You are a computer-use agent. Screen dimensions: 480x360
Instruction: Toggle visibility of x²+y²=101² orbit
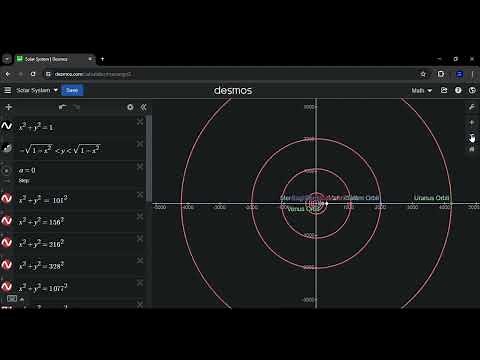[7, 199]
